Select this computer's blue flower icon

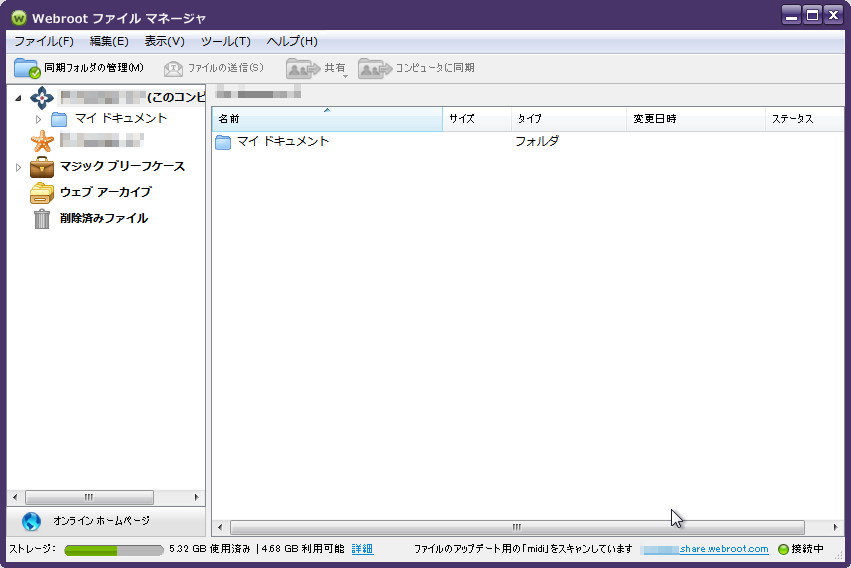point(42,98)
